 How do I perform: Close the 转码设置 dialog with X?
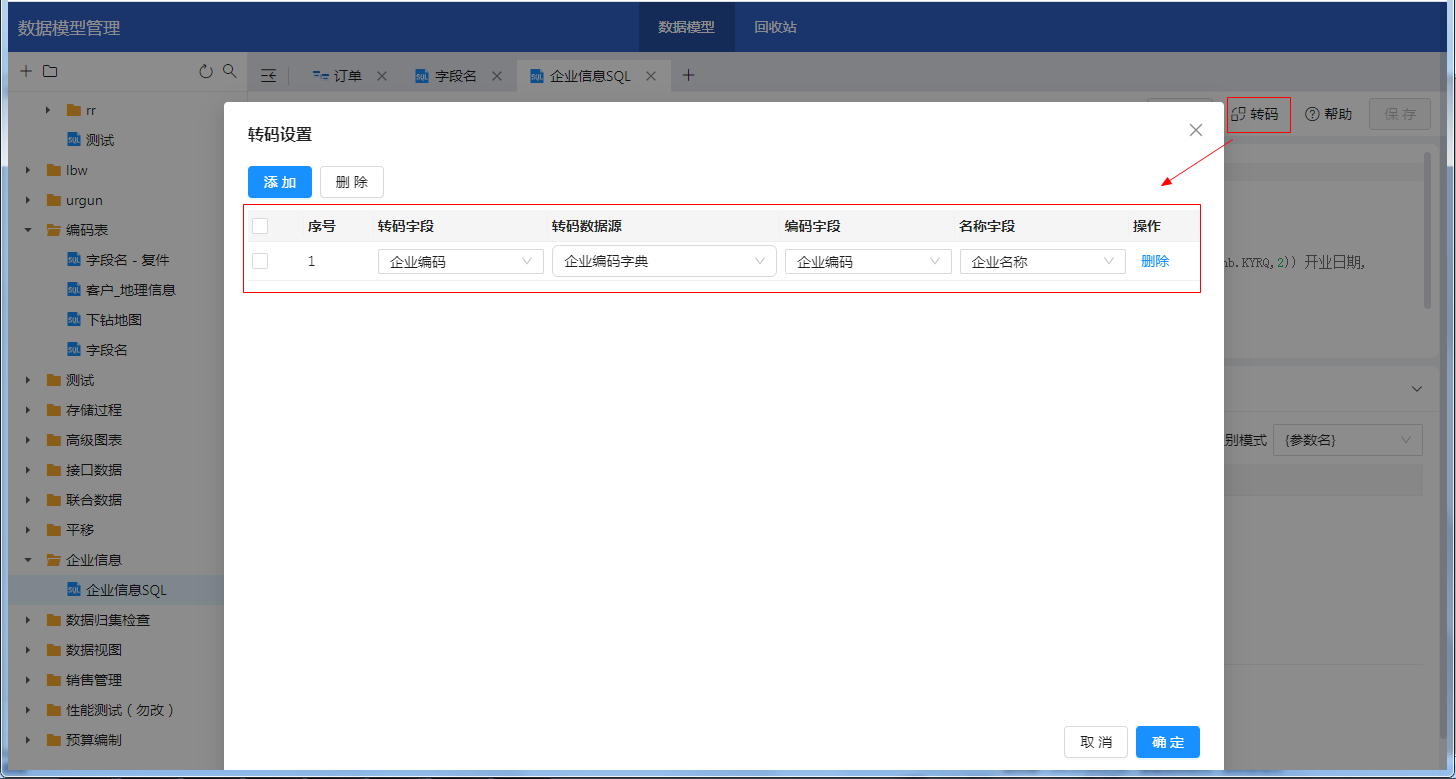point(1195,130)
